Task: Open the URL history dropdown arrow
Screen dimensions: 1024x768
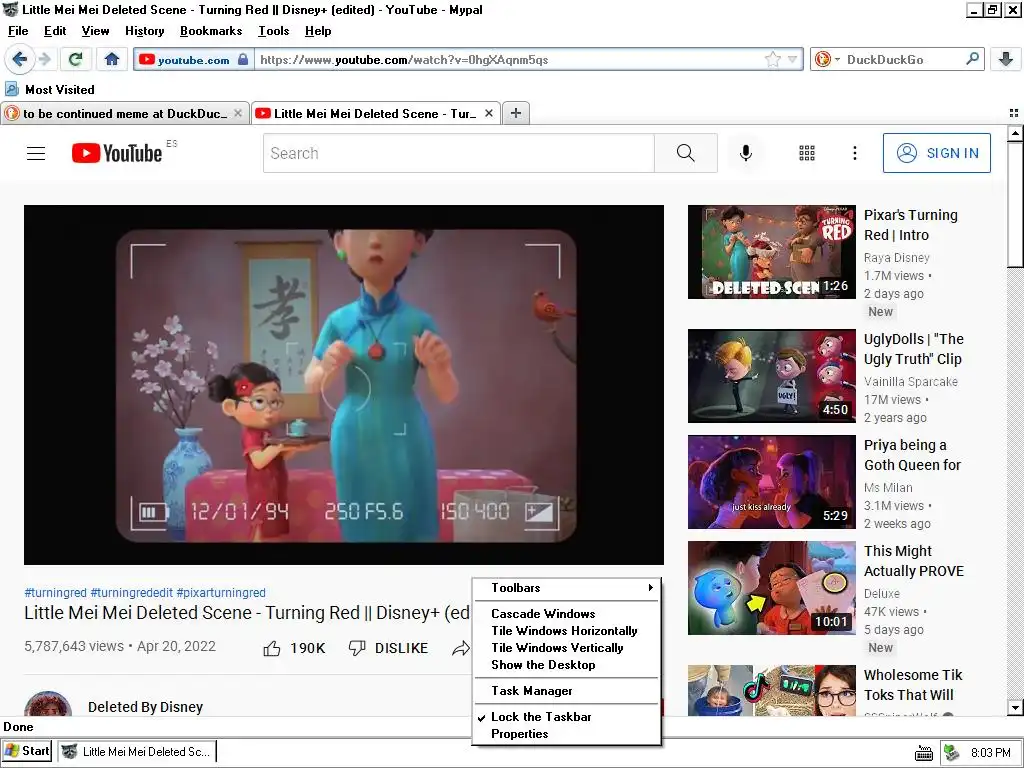Action: coord(792,59)
